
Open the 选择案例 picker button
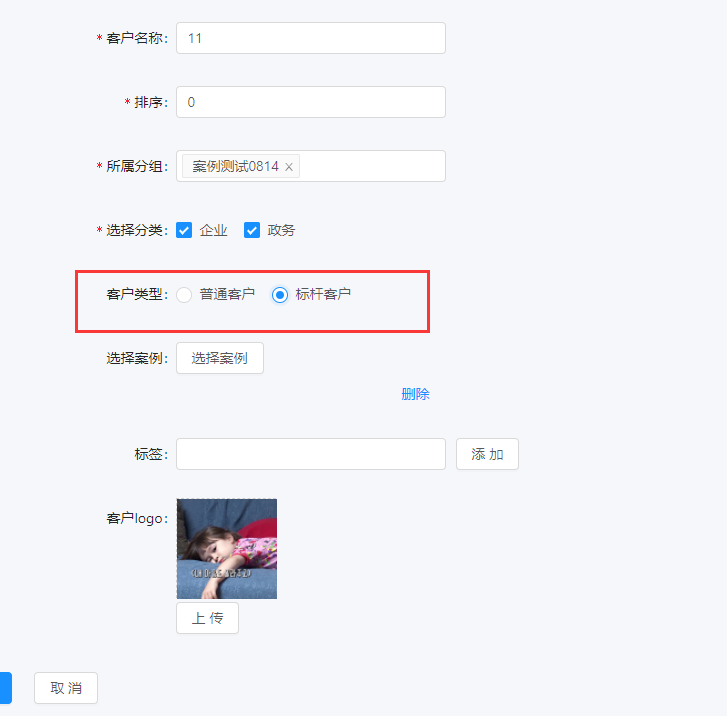(220, 358)
